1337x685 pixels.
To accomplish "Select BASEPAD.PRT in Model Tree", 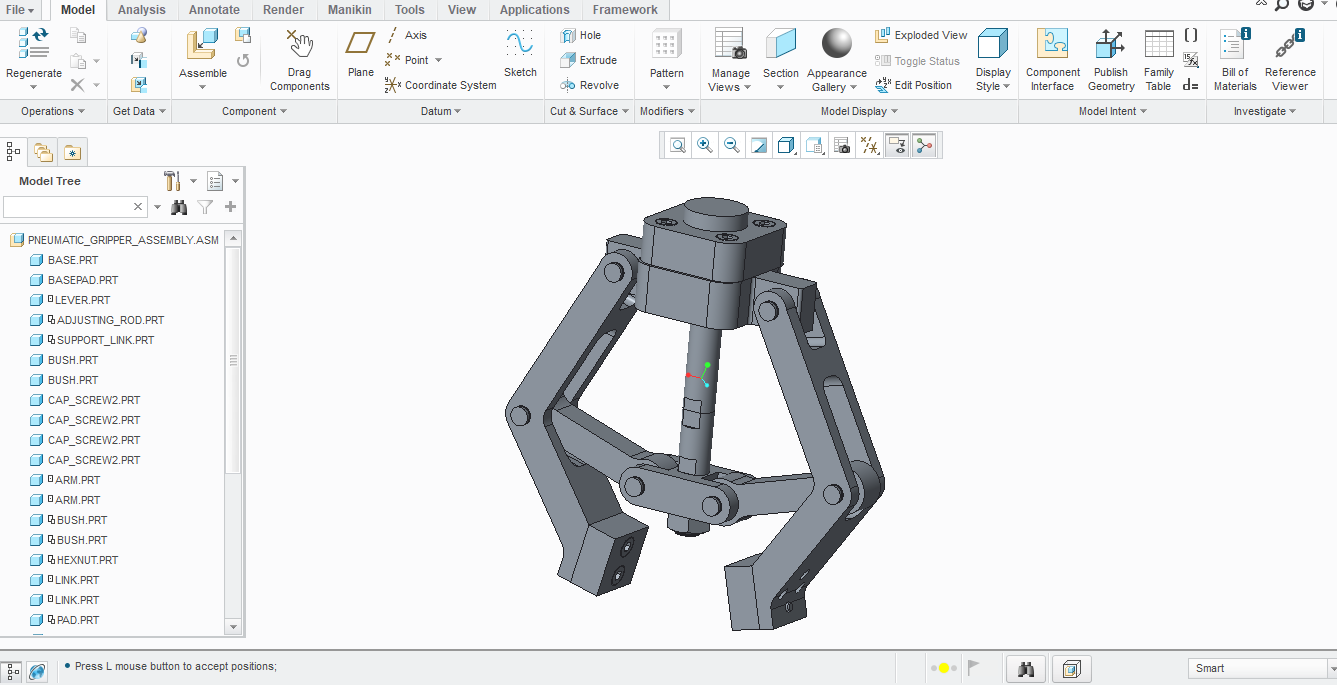I will coord(74,280).
